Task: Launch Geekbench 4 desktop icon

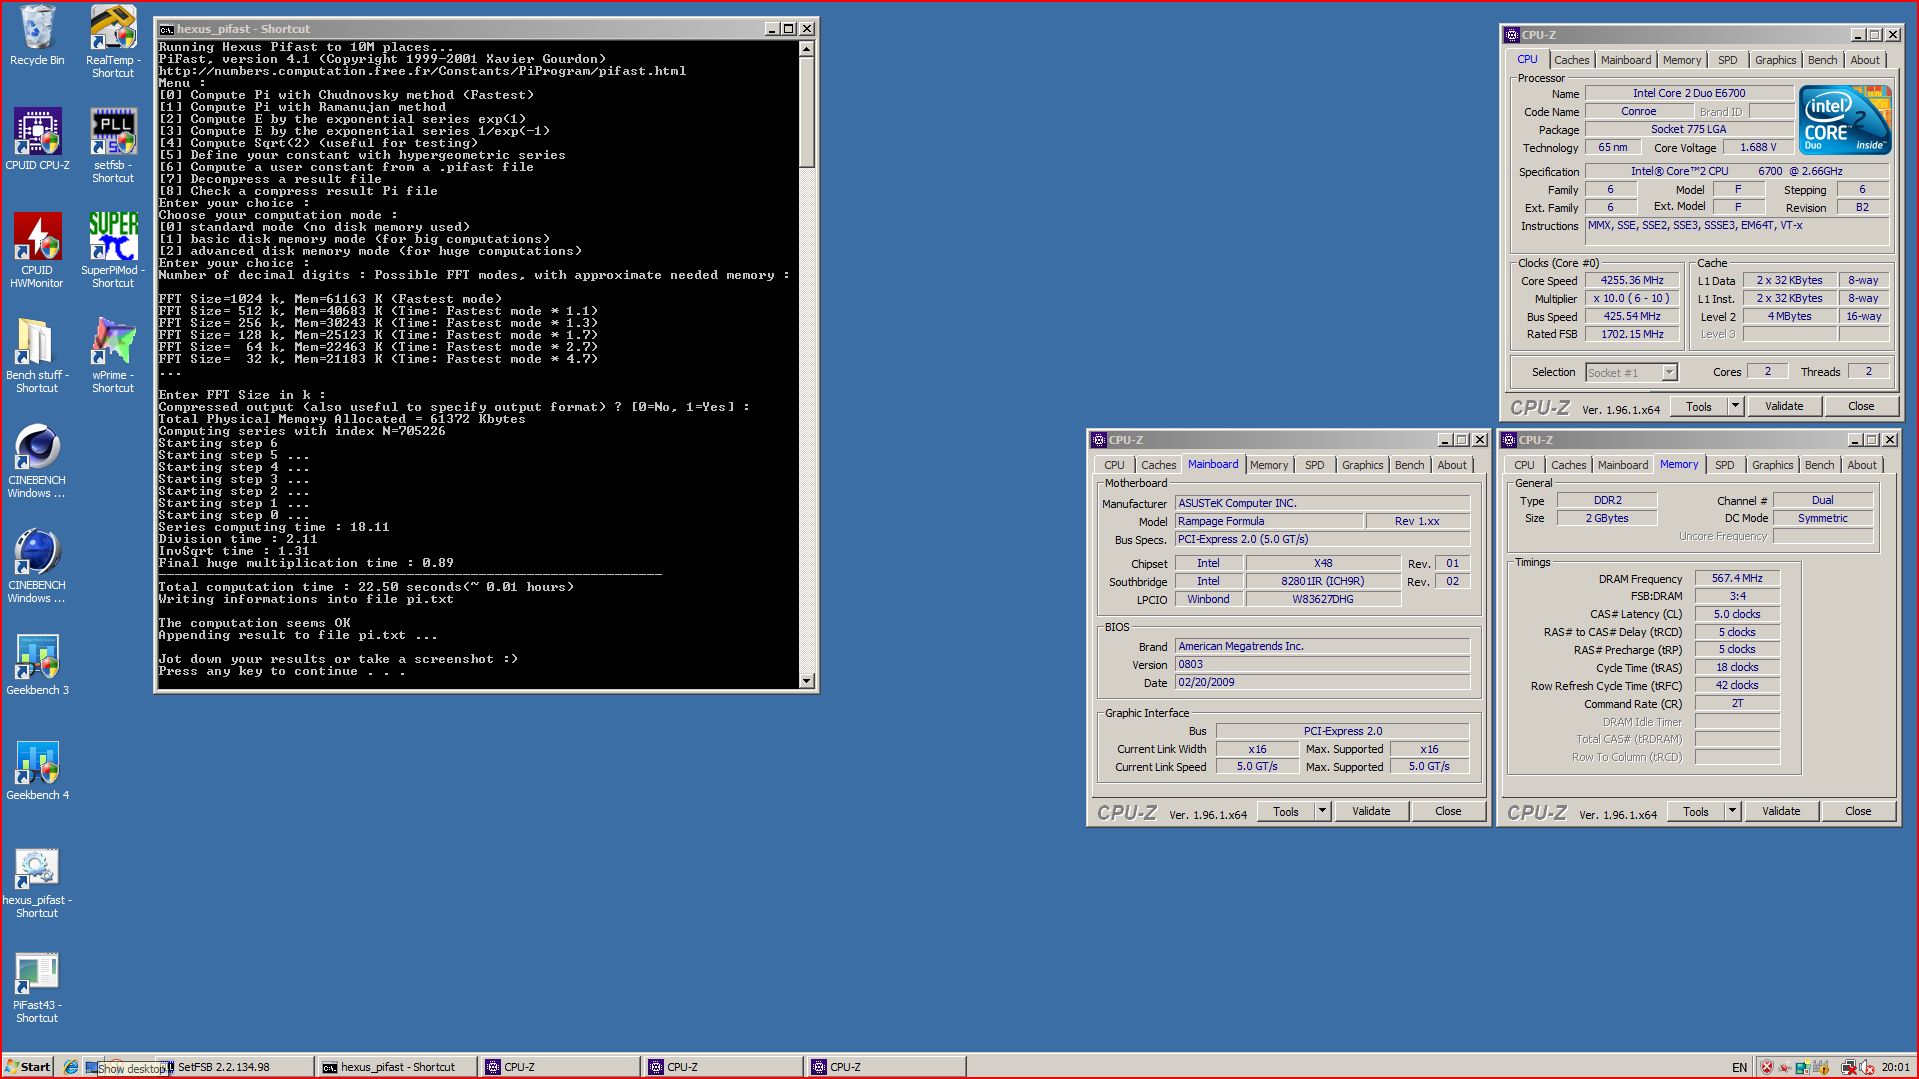Action: [37, 770]
